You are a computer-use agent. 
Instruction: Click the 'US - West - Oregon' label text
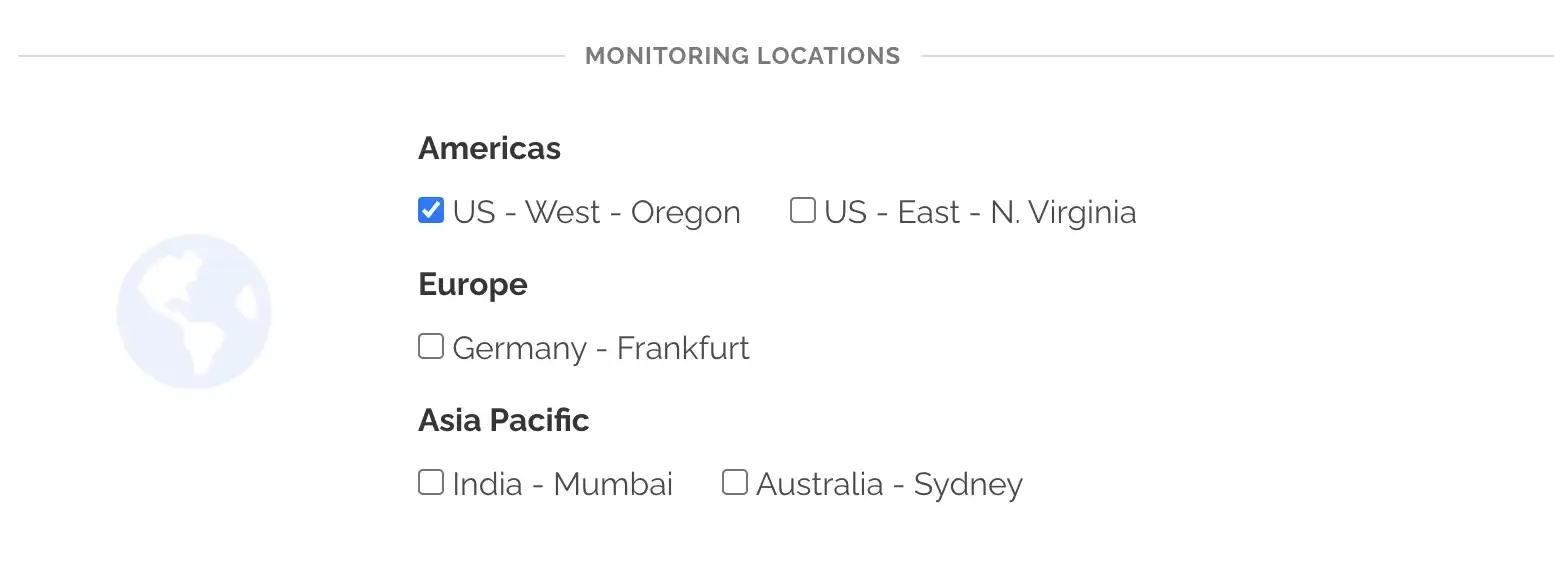point(596,213)
